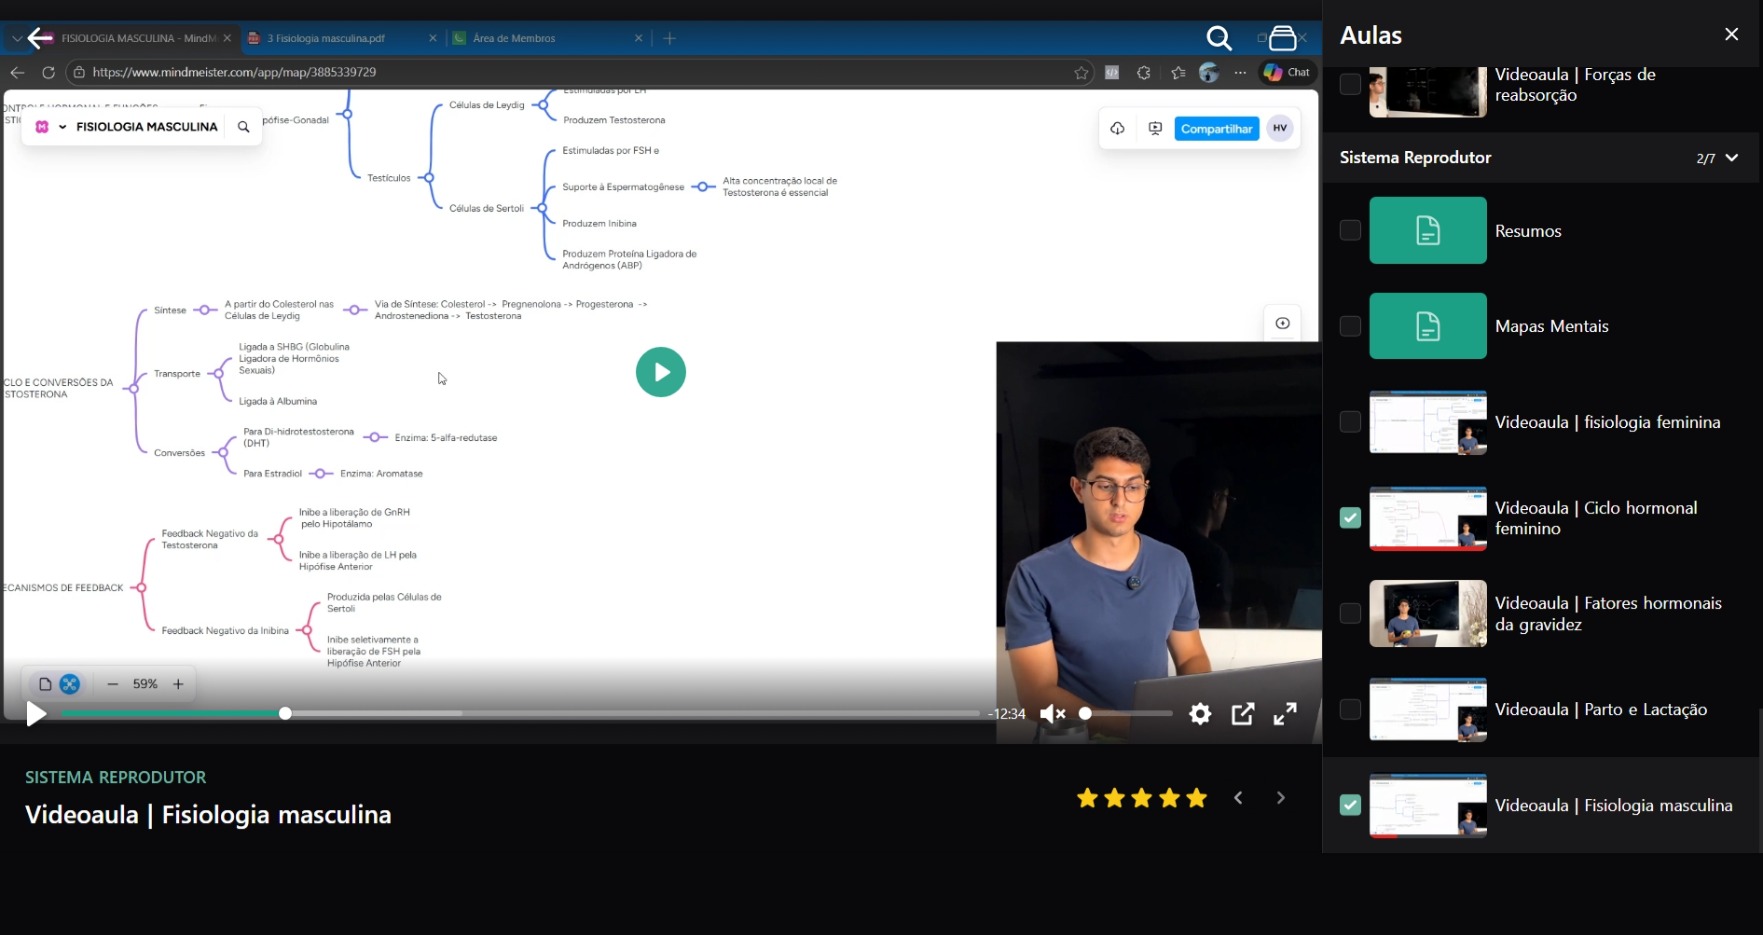The width and height of the screenshot is (1763, 935).
Task: Click the HV user avatar
Action: [x=1280, y=128]
